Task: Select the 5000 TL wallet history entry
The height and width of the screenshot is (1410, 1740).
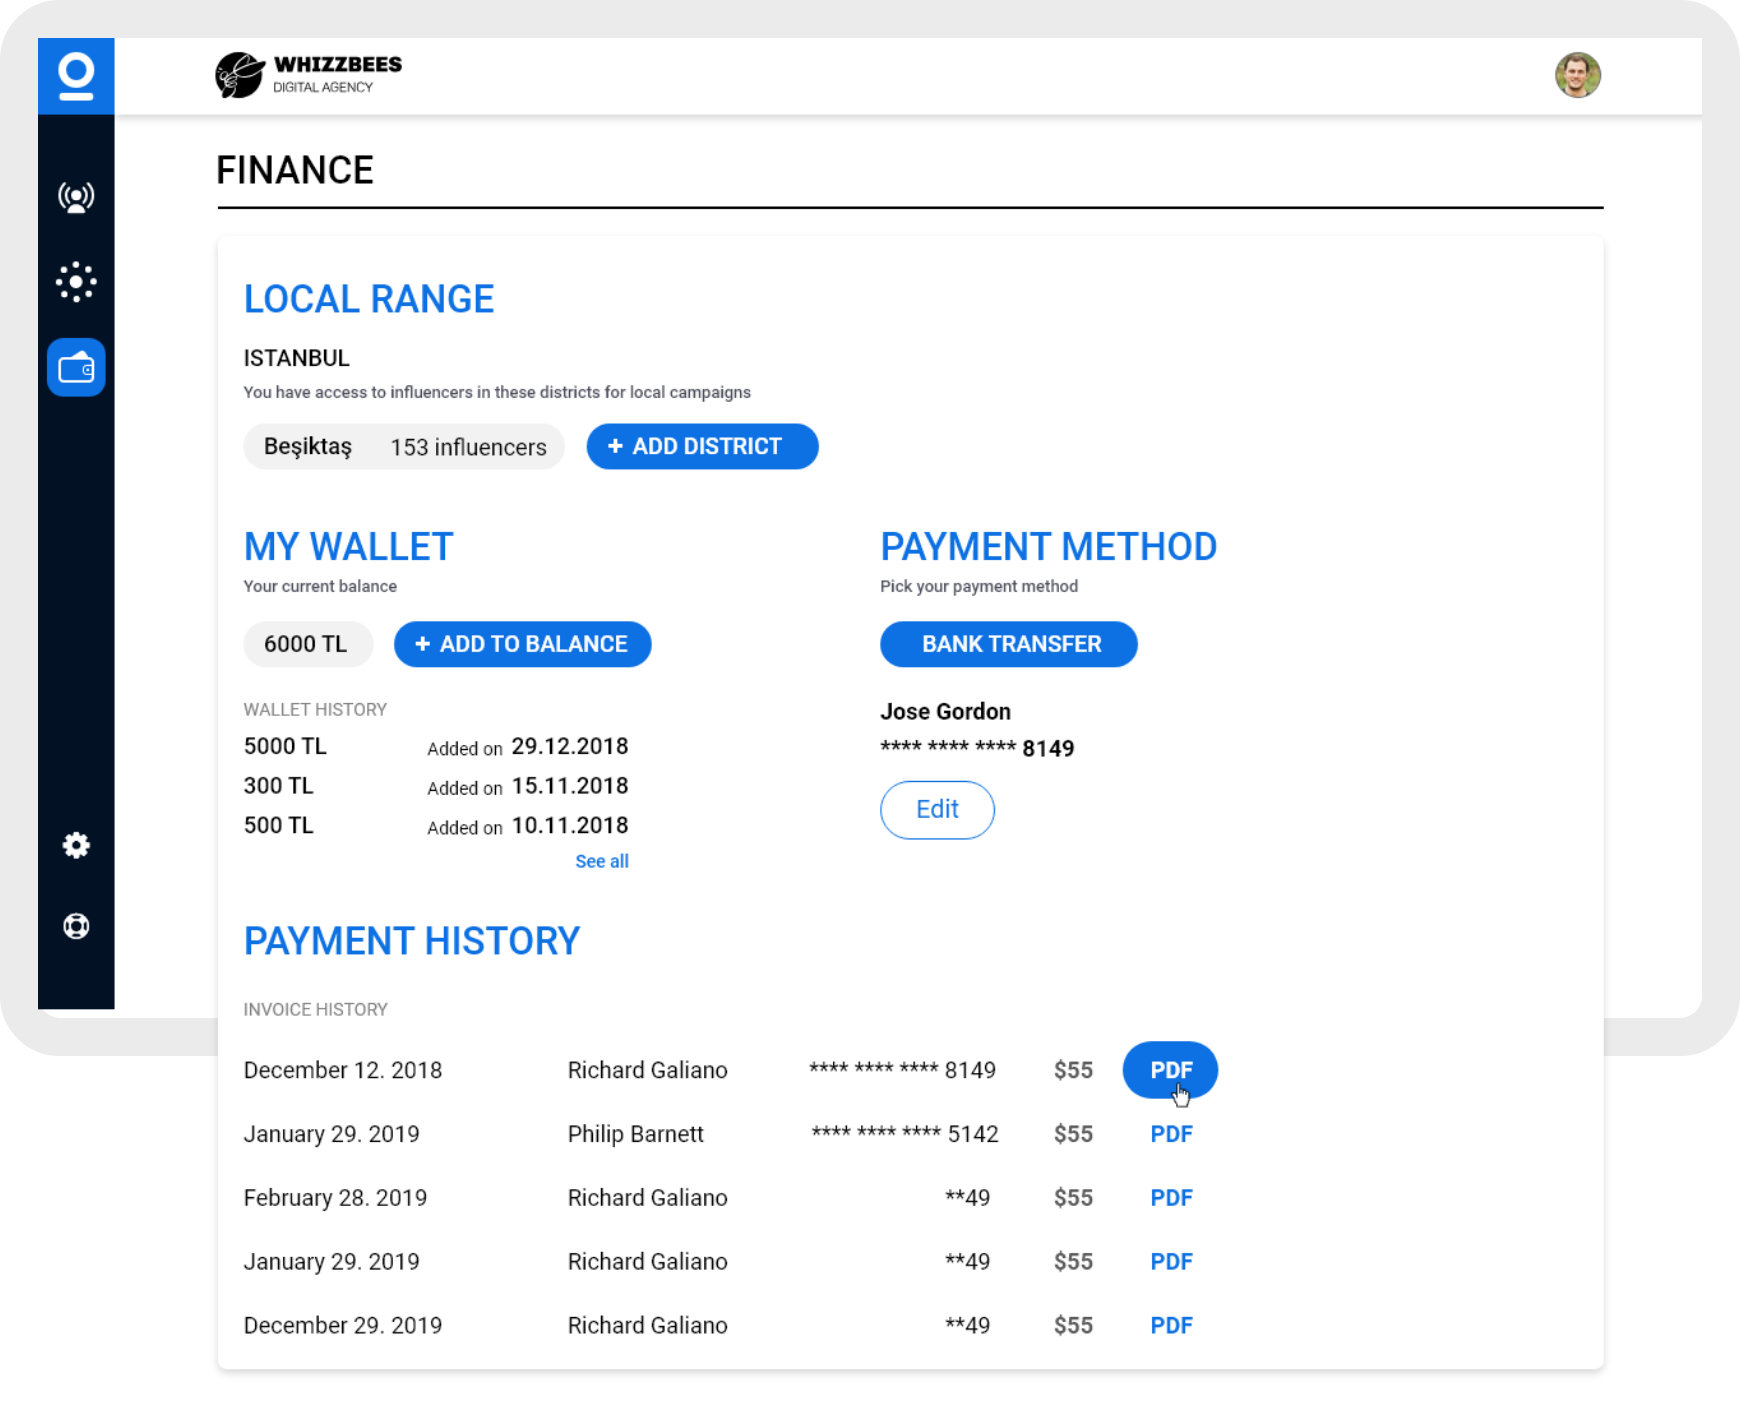Action: 286,747
